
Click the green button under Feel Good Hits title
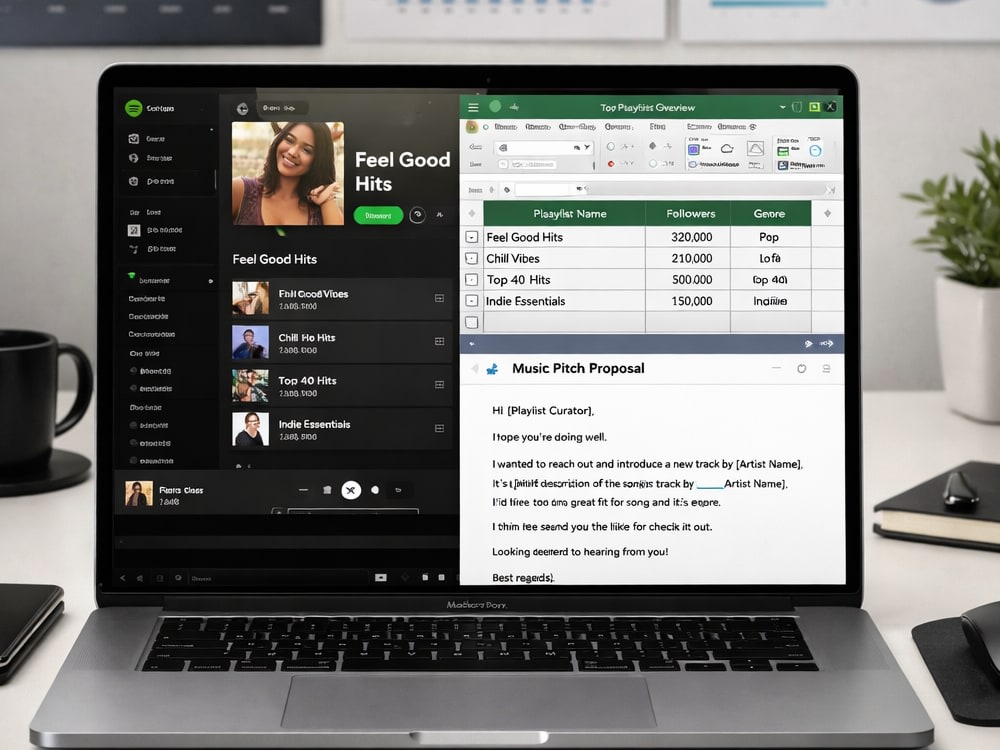378,216
